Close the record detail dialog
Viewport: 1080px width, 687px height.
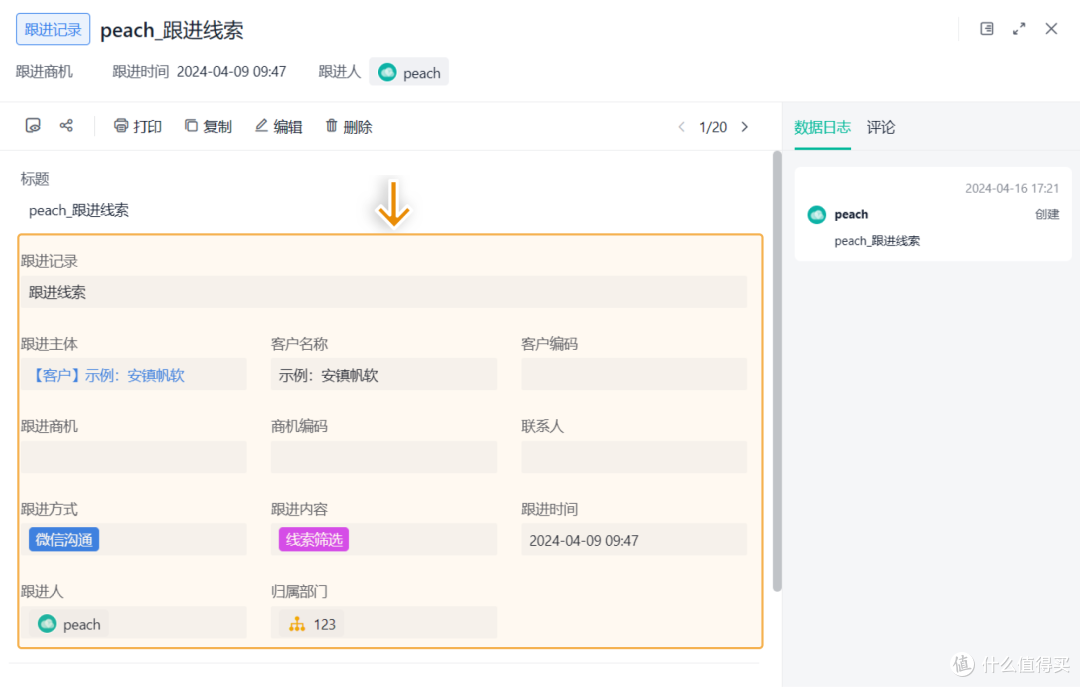point(1051,28)
